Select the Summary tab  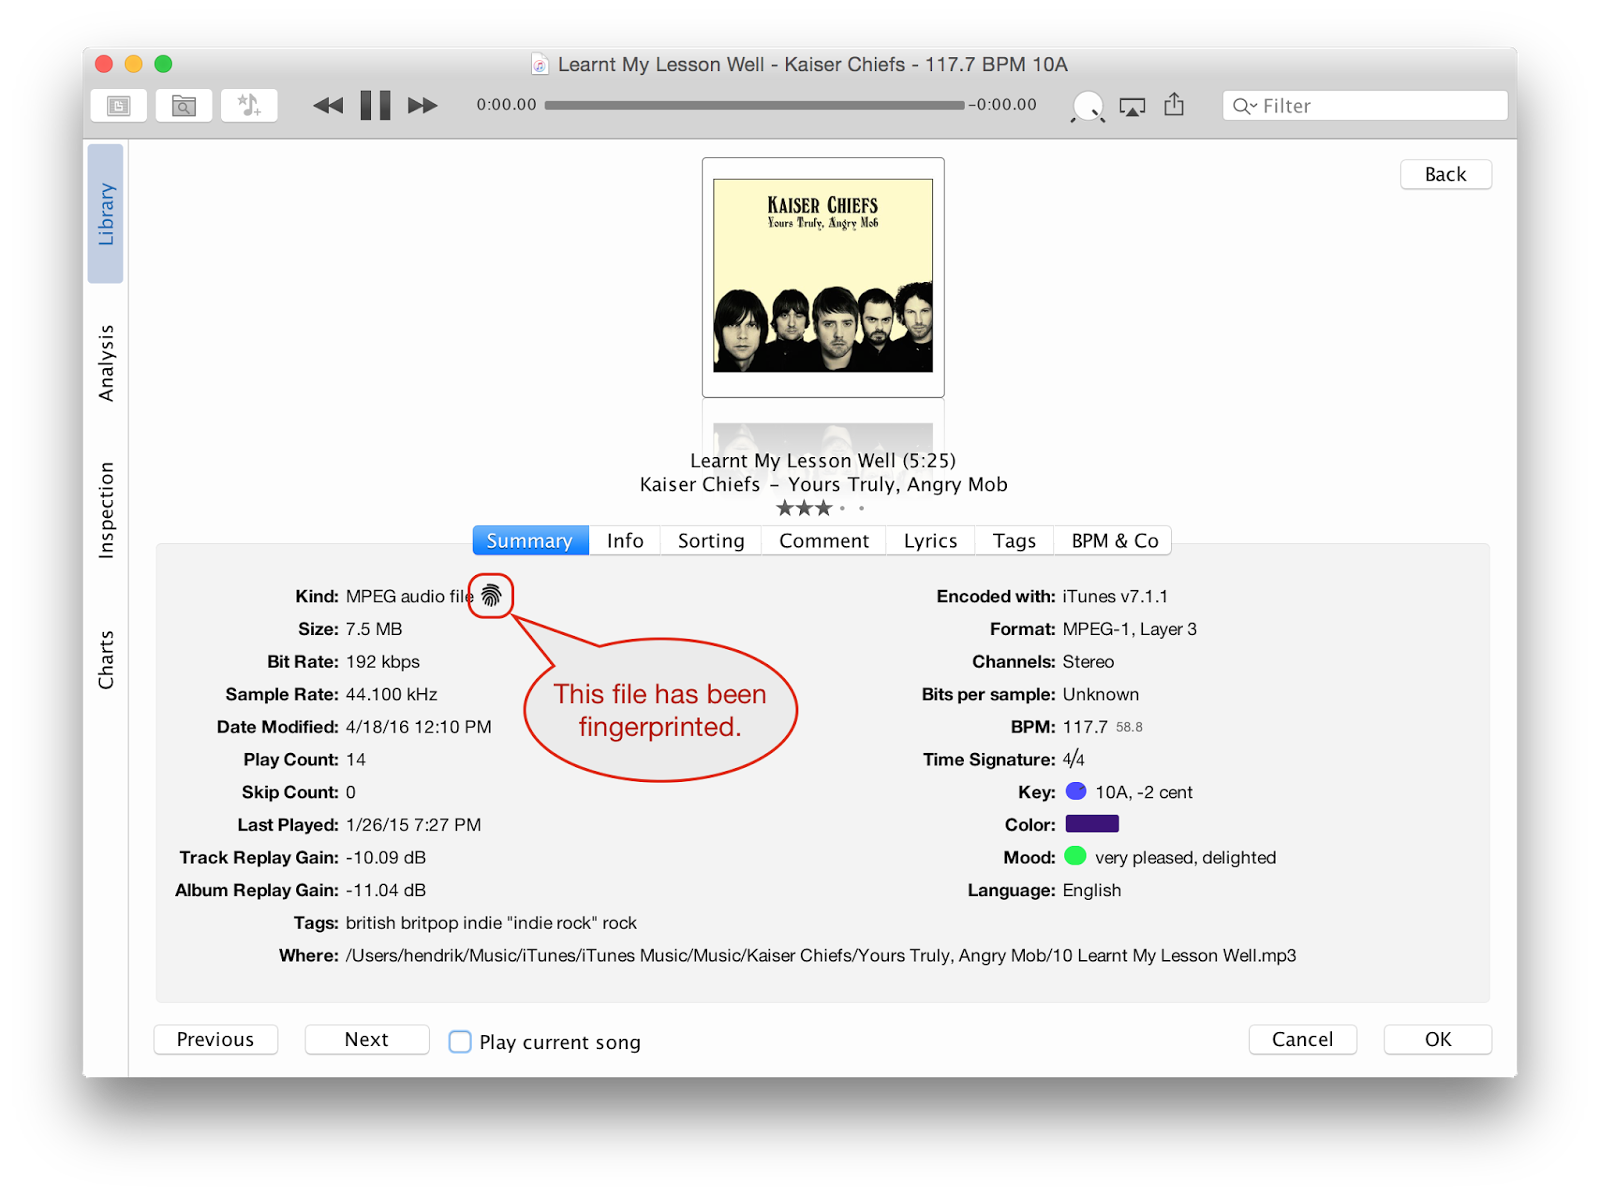(530, 541)
